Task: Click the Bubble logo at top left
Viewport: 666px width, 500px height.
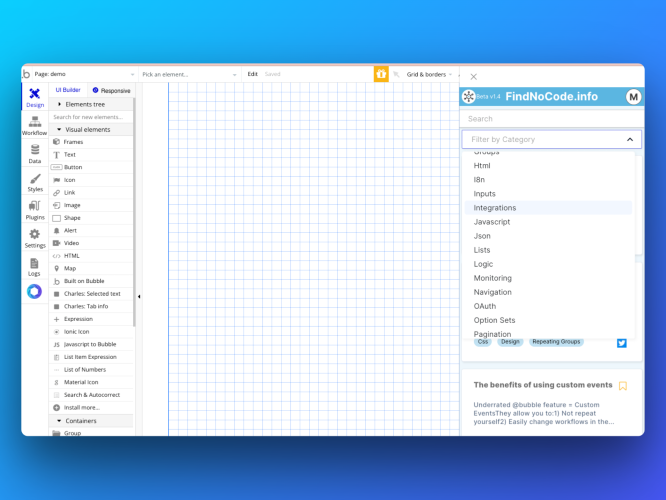Action: coord(26,74)
